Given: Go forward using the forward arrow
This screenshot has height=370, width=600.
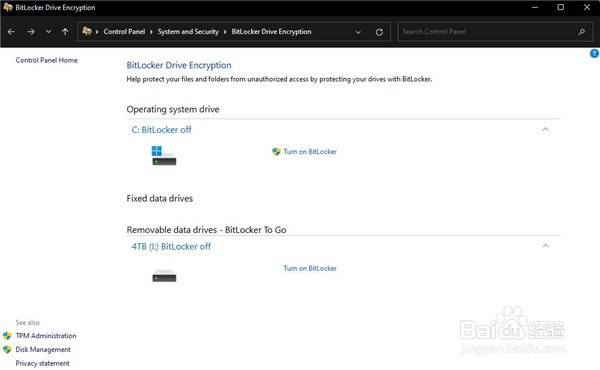Looking at the screenshot, I should click(x=31, y=32).
